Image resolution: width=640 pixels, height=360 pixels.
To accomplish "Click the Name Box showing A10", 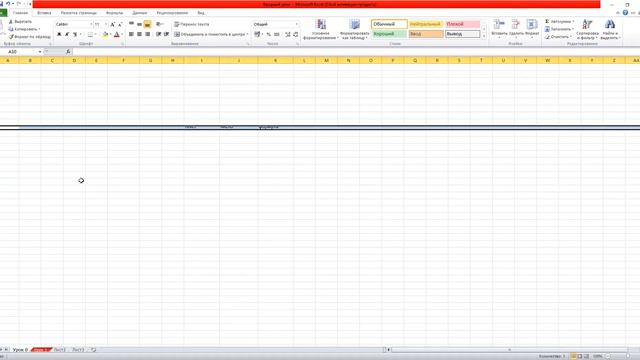I will pyautogui.click(x=21, y=52).
